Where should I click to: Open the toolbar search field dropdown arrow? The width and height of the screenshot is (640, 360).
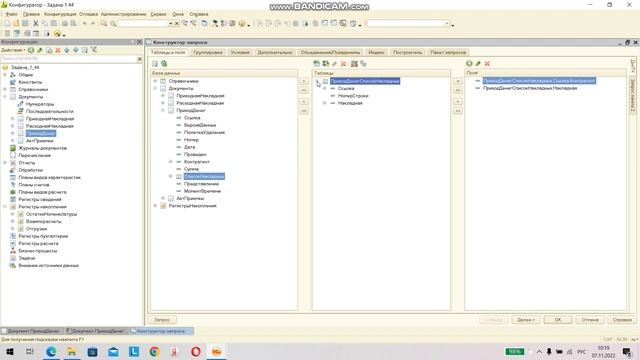(x=171, y=24)
